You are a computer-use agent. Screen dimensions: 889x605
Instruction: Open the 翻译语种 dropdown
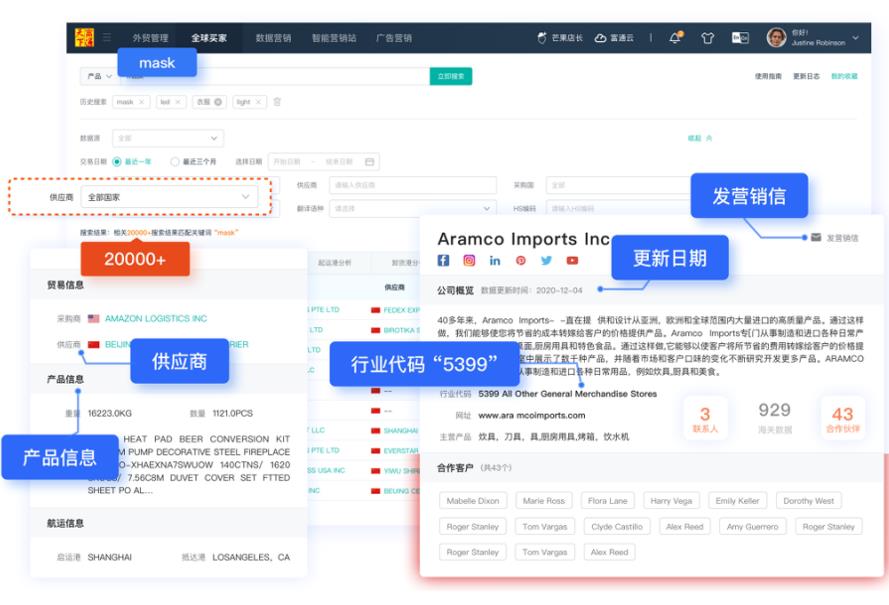[x=412, y=209]
